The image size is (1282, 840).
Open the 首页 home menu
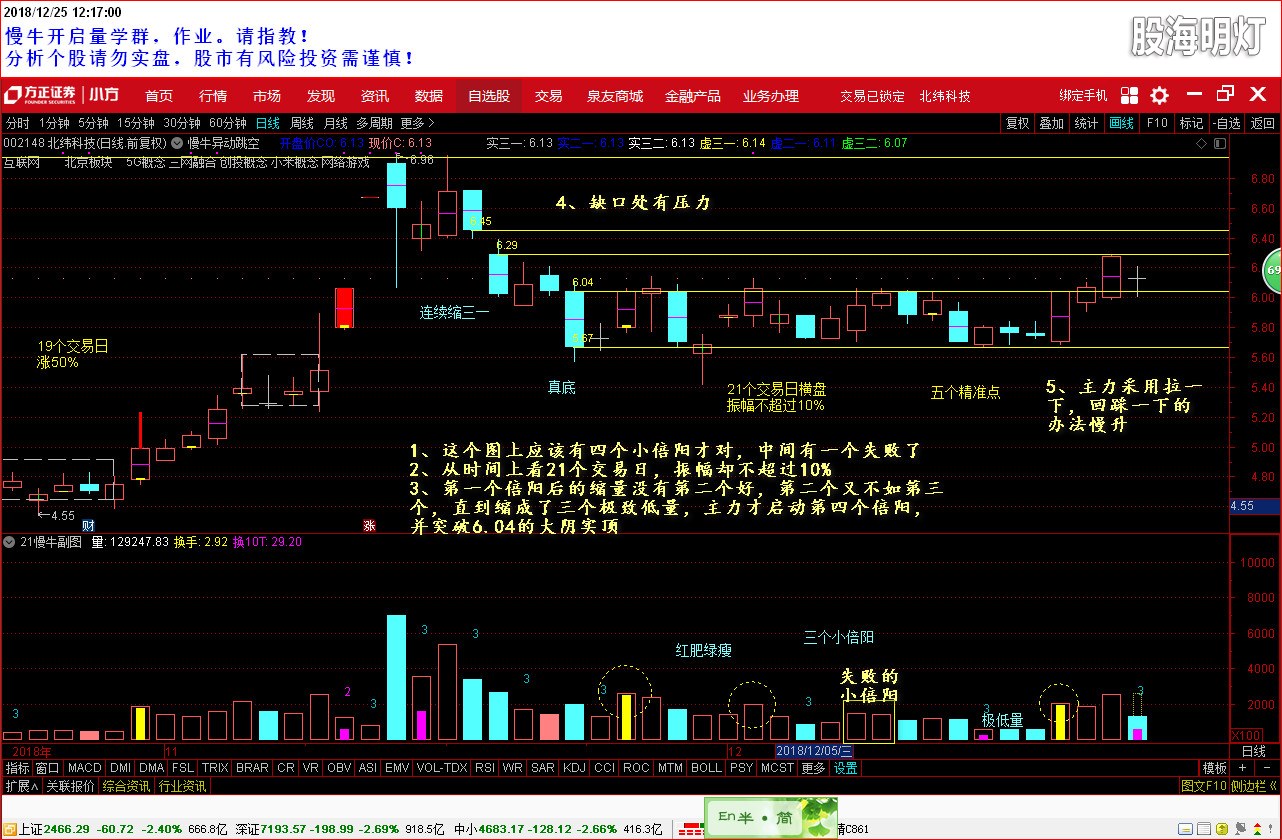click(159, 96)
